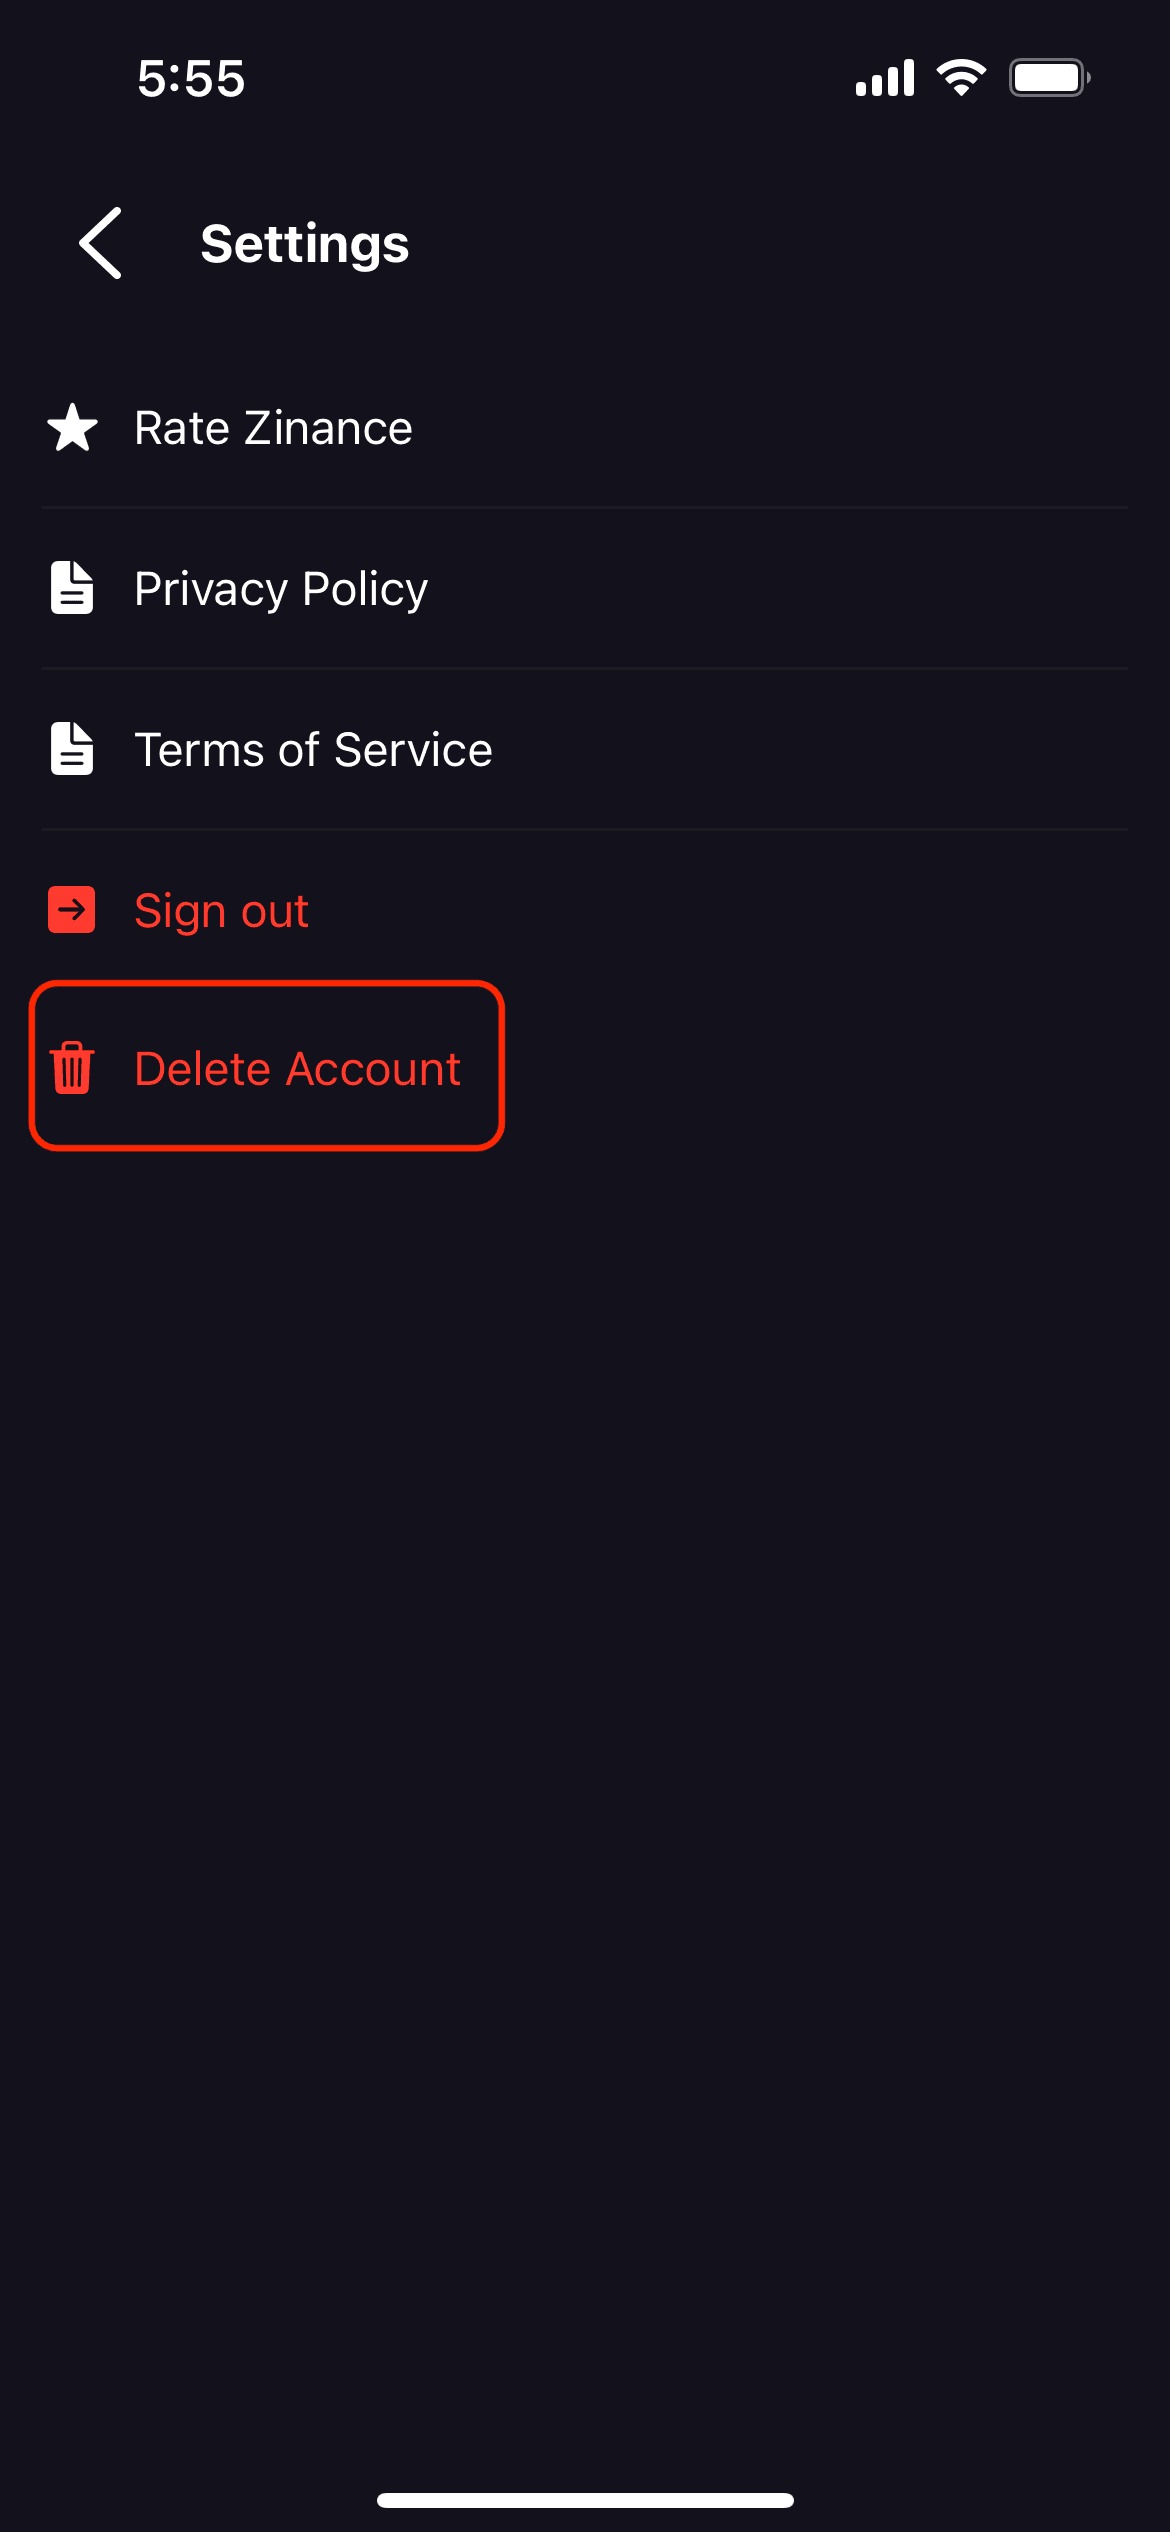Click the Privacy Policy document icon
Image resolution: width=1170 pixels, height=2532 pixels.
[72, 588]
